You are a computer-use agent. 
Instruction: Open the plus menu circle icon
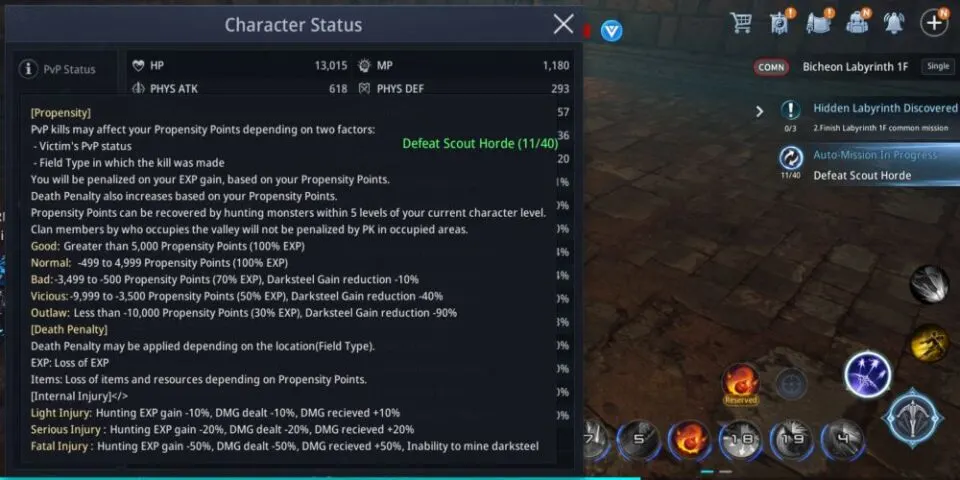[x=934, y=23]
